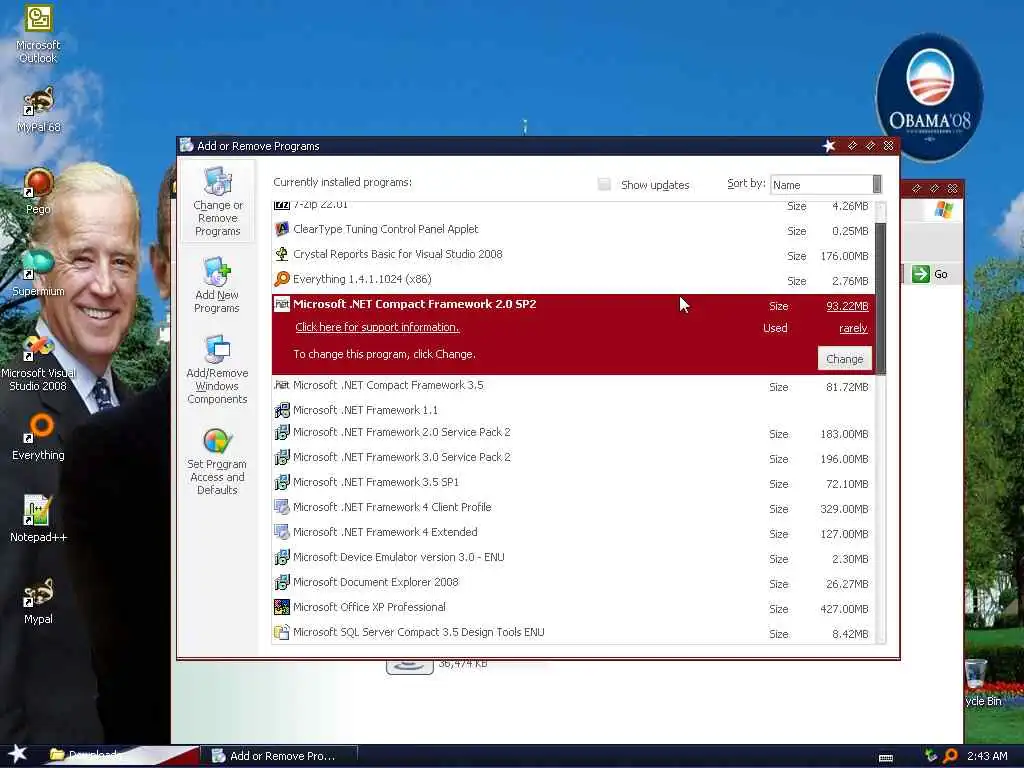Toggle the Show updates checkbox

pyautogui.click(x=604, y=185)
